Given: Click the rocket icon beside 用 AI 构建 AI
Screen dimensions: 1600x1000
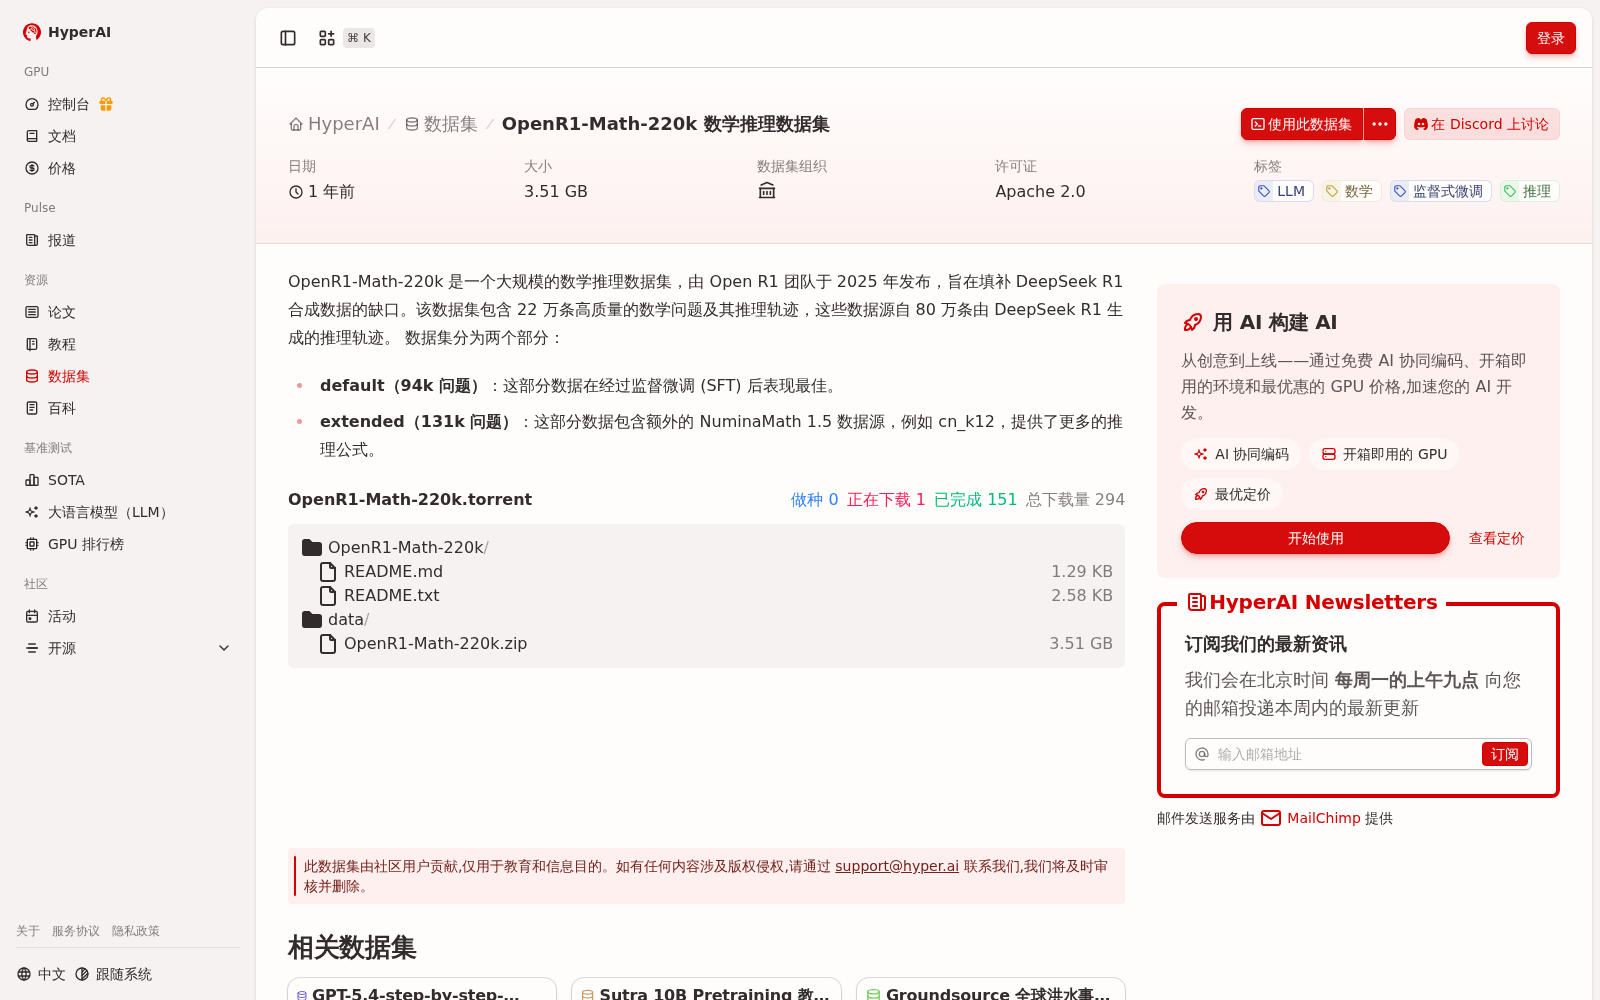Looking at the screenshot, I should coord(1193,322).
